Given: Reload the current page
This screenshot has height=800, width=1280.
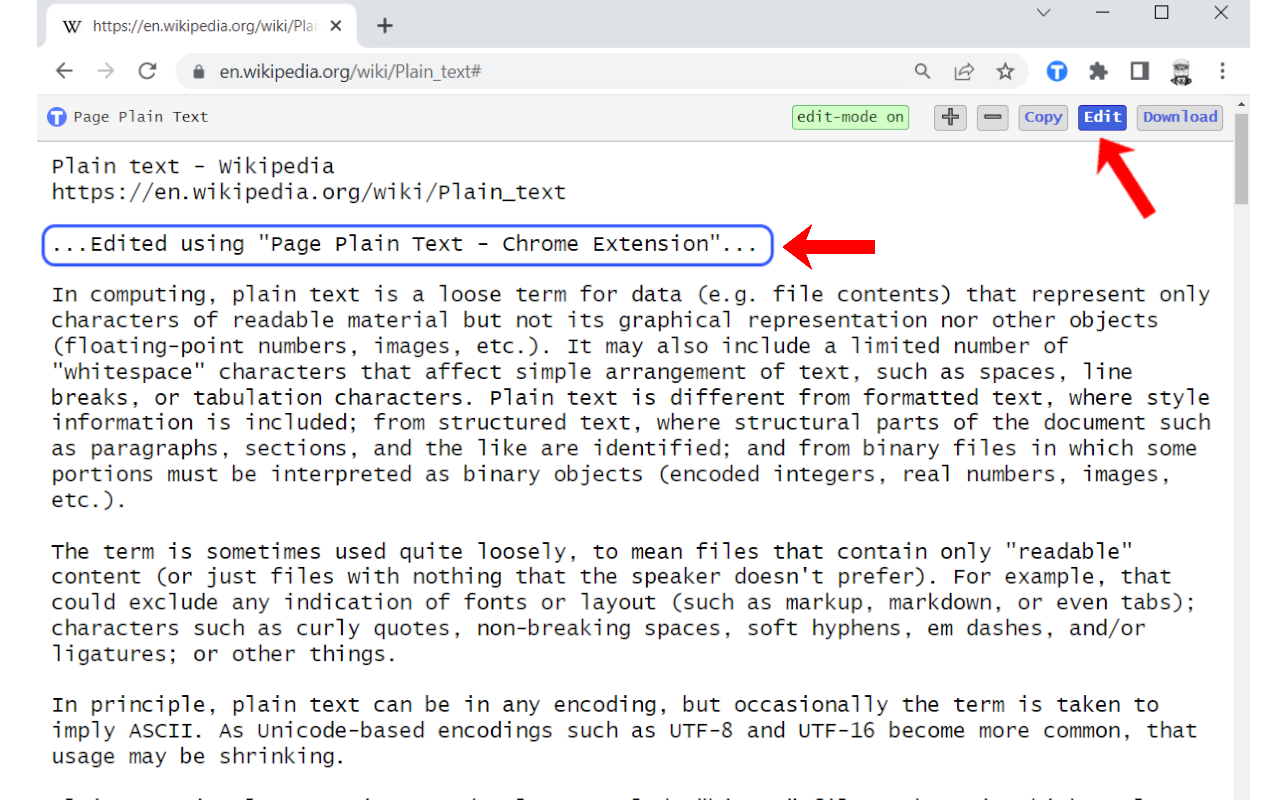Looking at the screenshot, I should coord(148,71).
